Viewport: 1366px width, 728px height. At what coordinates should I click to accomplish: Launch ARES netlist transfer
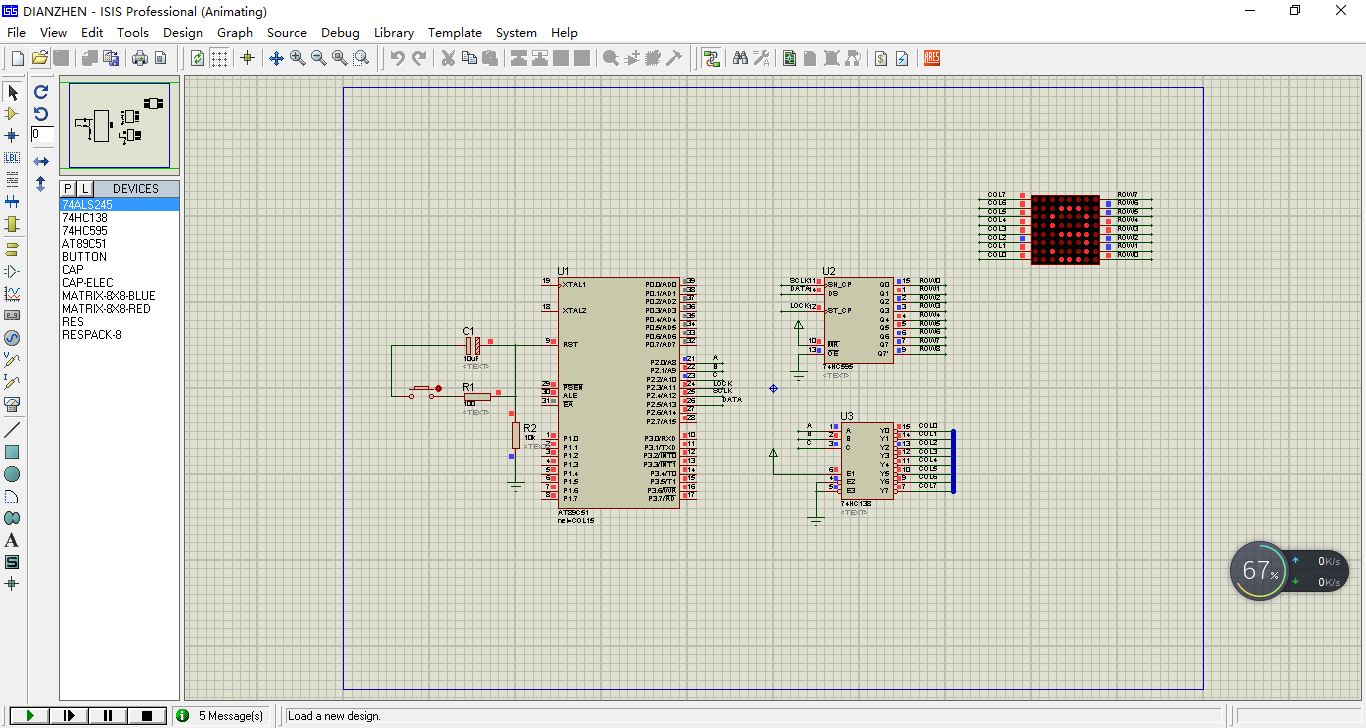[x=932, y=58]
